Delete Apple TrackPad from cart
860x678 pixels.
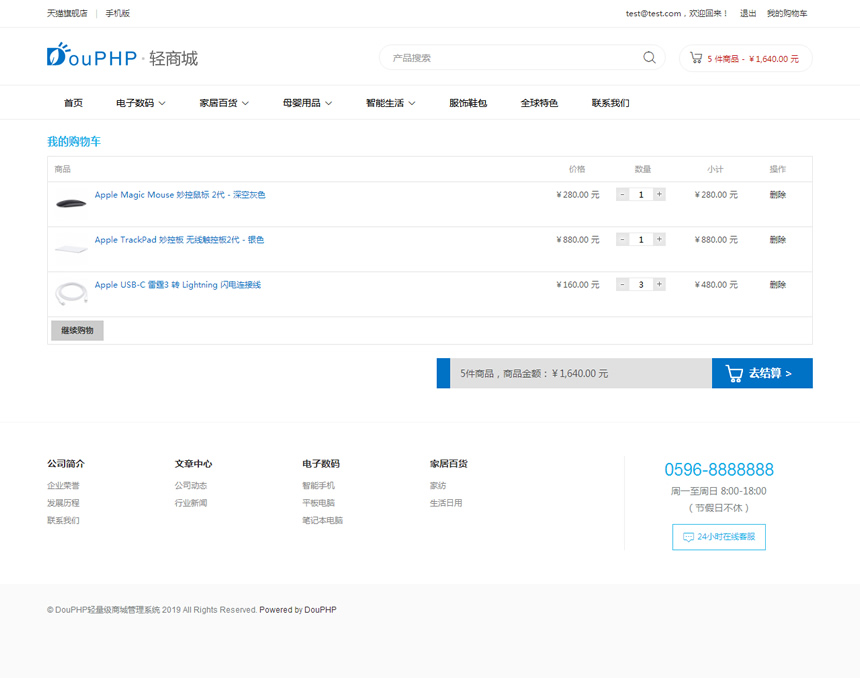(x=778, y=240)
